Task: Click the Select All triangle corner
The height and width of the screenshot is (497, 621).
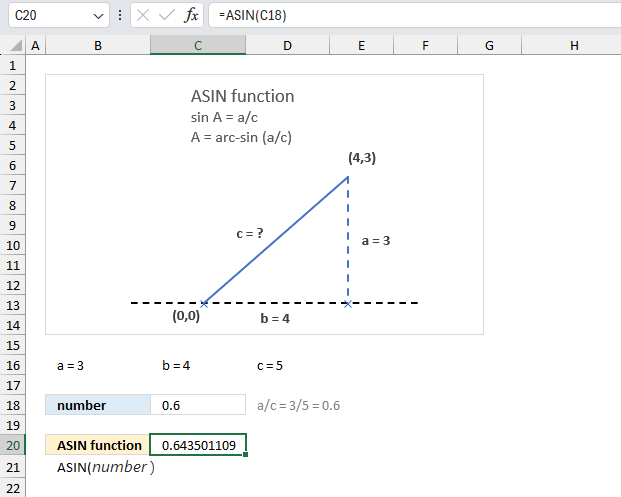Action: click(x=16, y=46)
